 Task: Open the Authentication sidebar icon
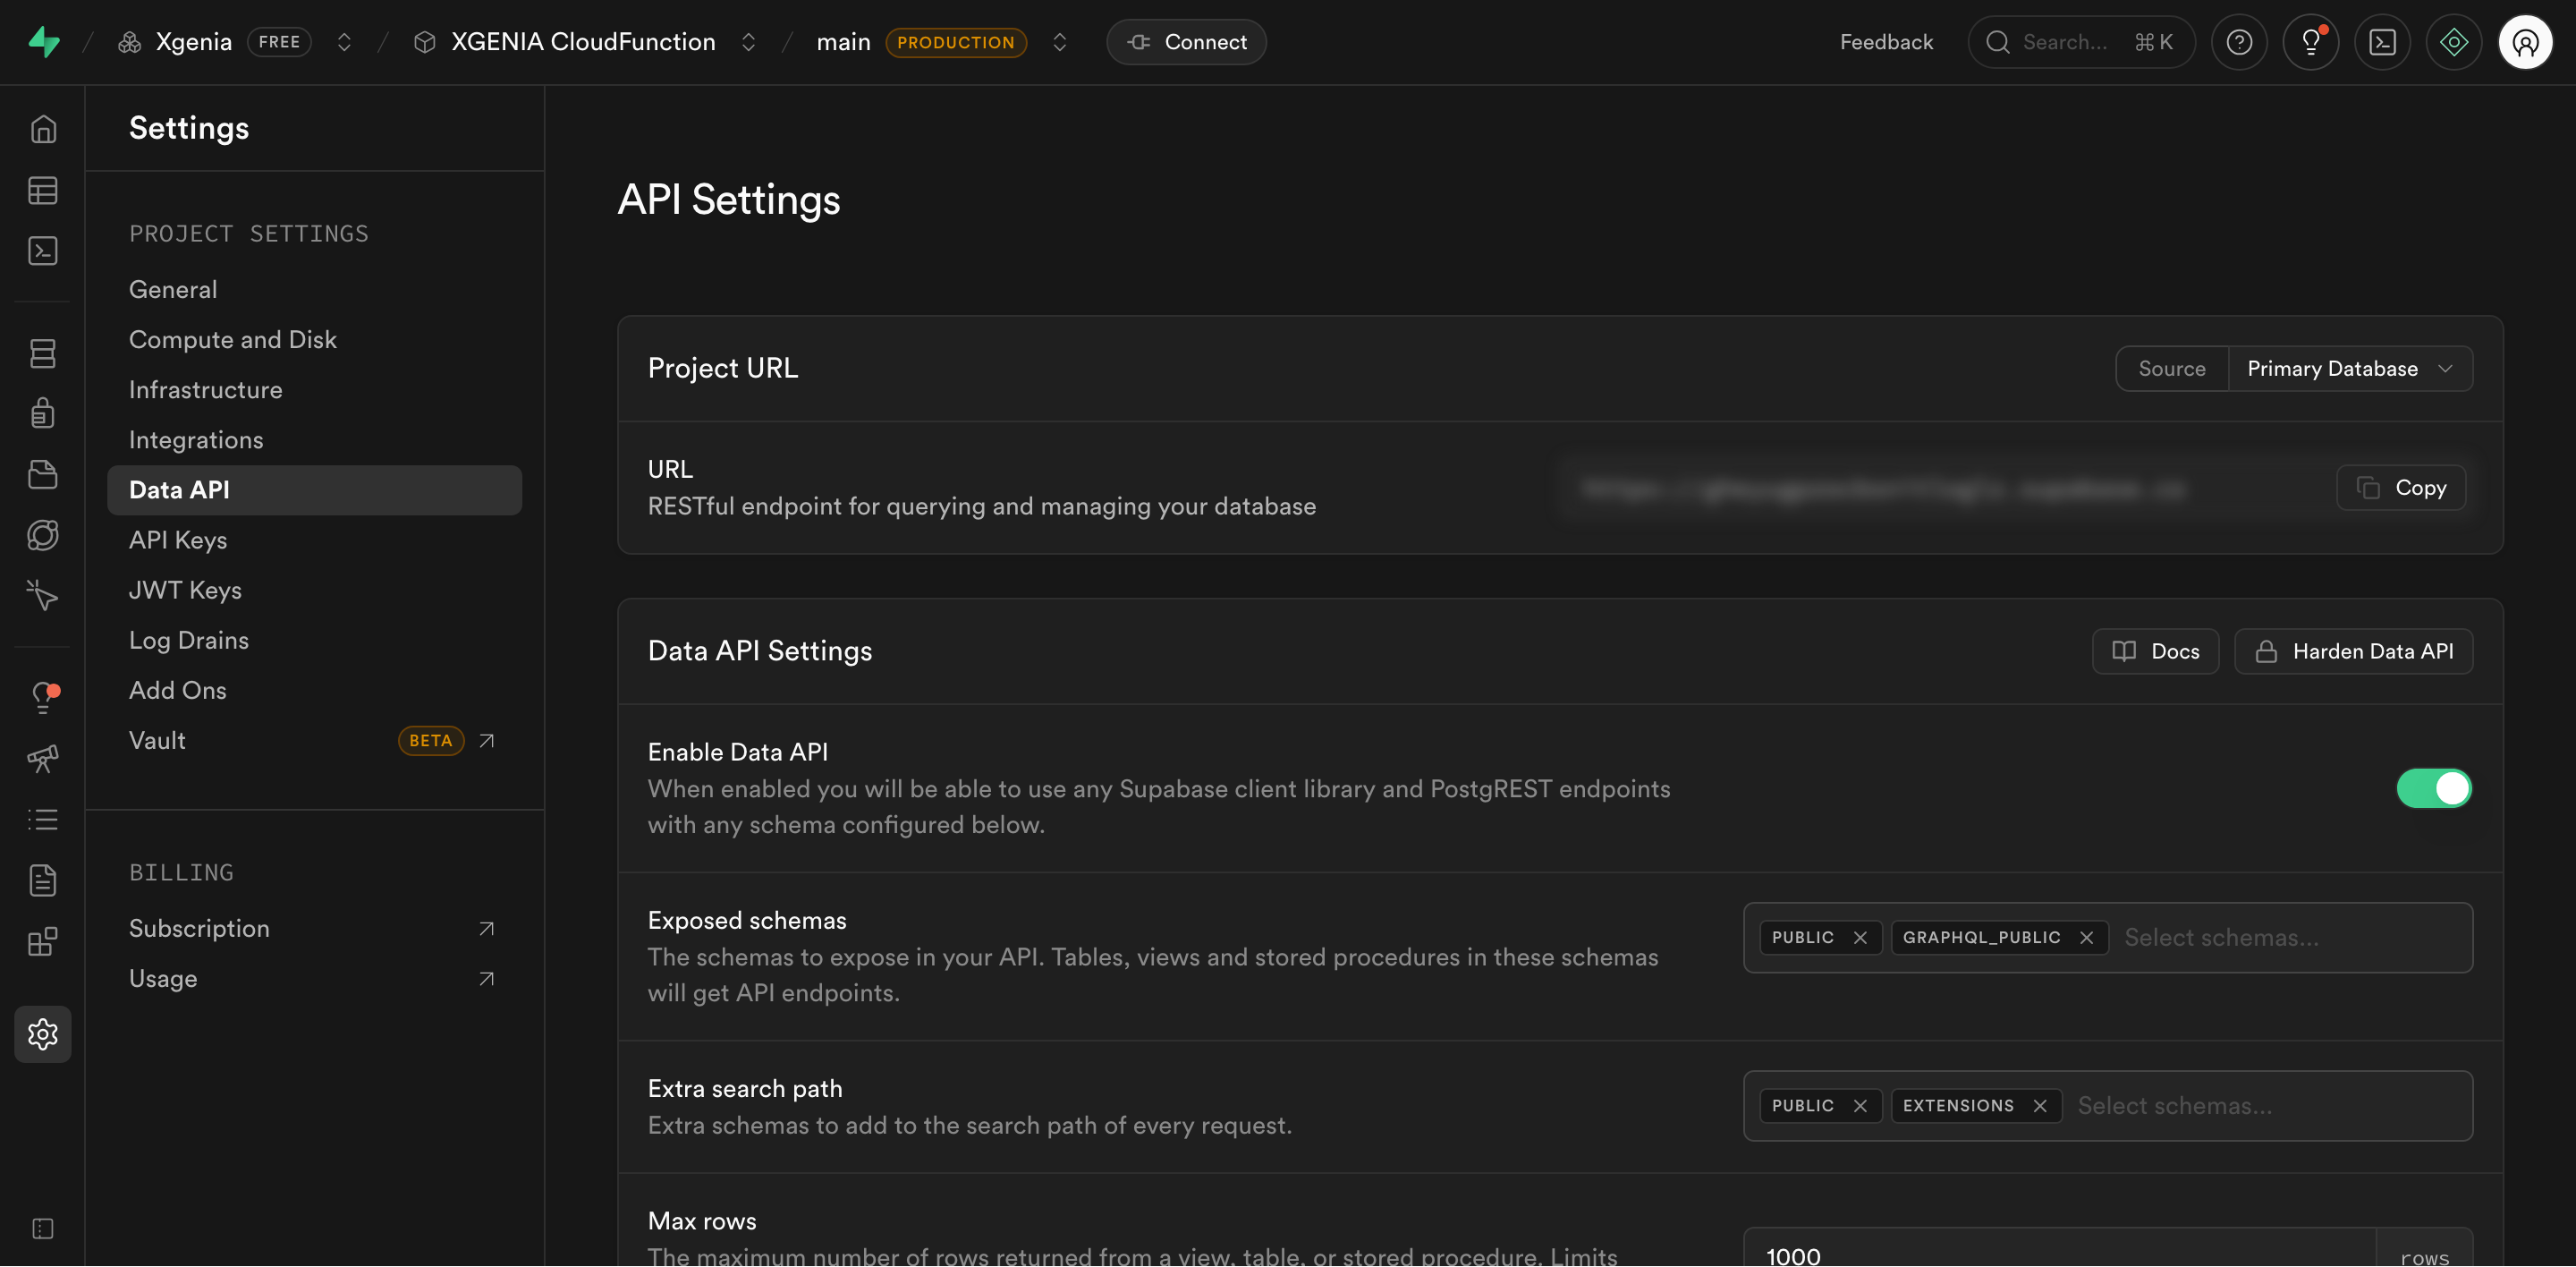pos(44,412)
